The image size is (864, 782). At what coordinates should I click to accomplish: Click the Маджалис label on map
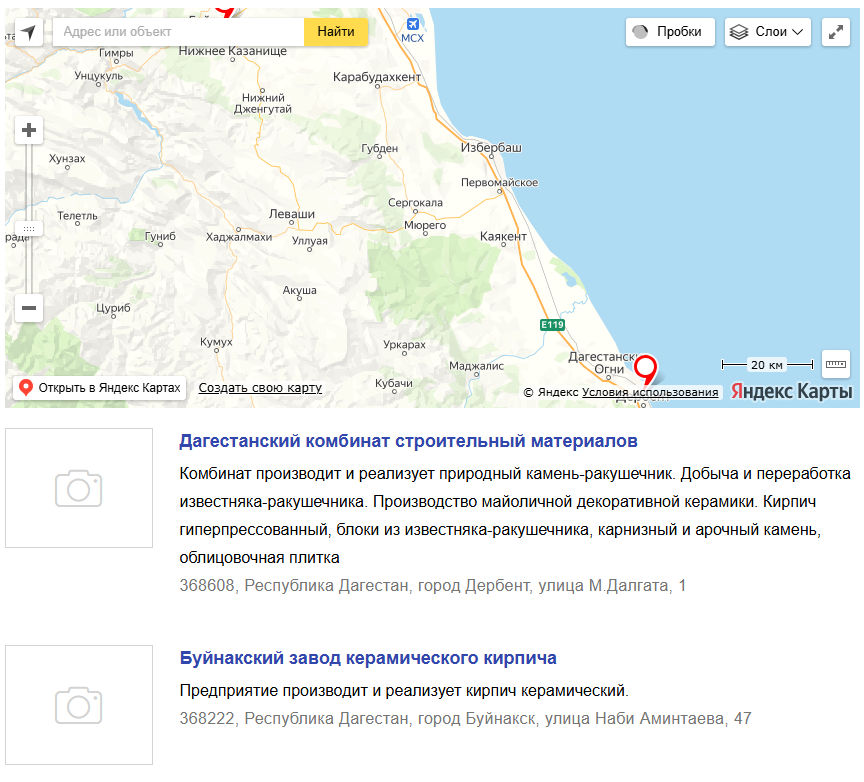(477, 366)
